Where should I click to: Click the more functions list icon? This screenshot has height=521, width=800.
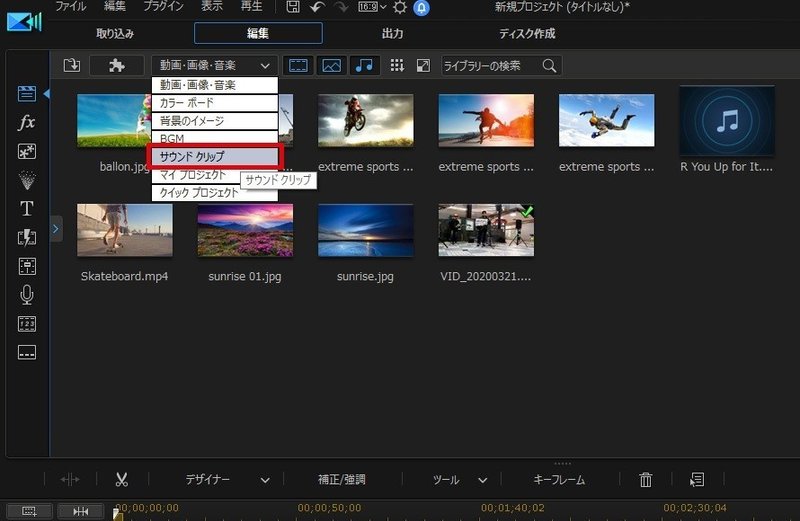coord(697,480)
